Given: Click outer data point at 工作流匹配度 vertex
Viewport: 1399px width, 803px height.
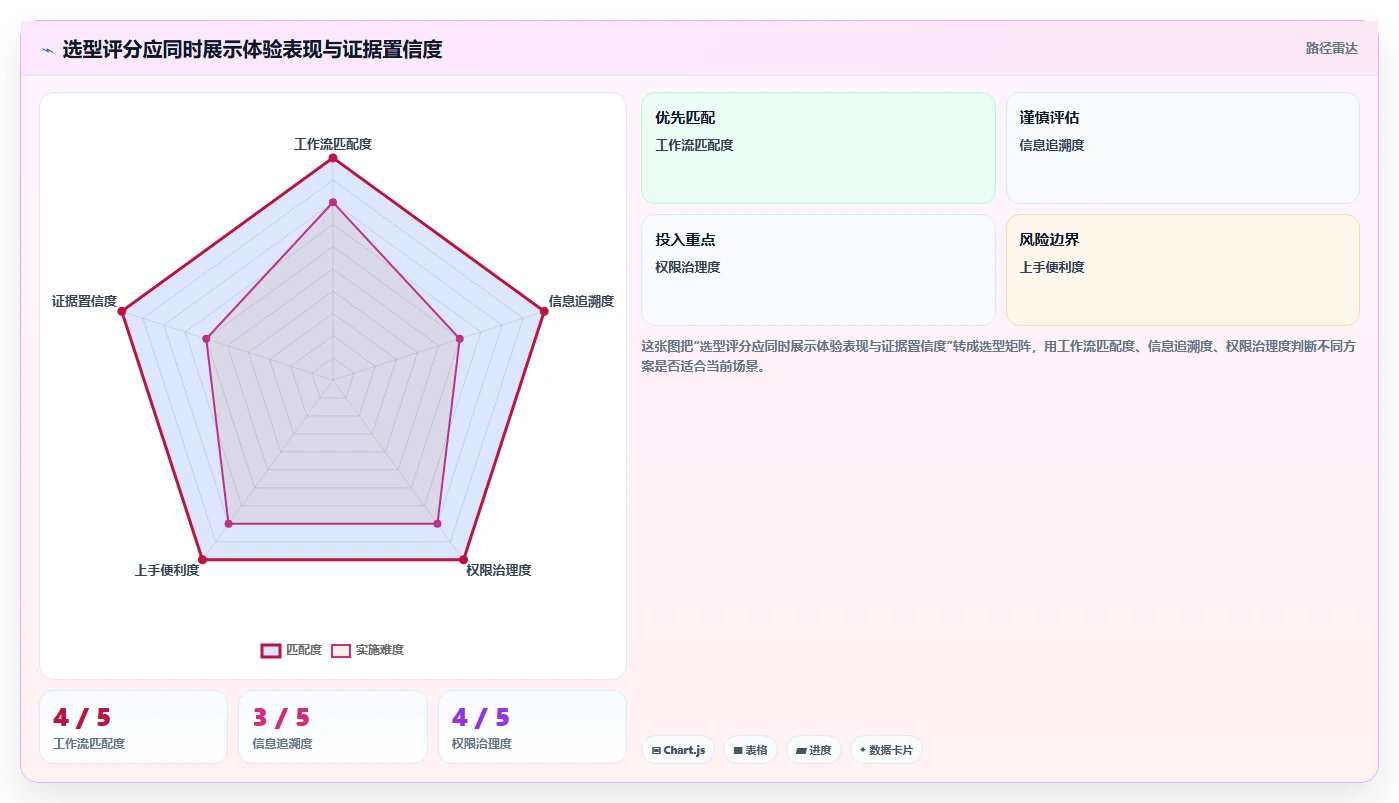Looking at the screenshot, I should pos(333,157).
